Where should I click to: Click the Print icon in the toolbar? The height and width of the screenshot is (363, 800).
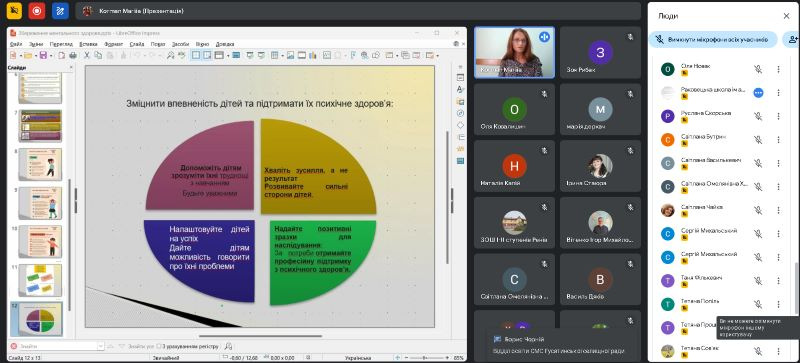click(73, 55)
